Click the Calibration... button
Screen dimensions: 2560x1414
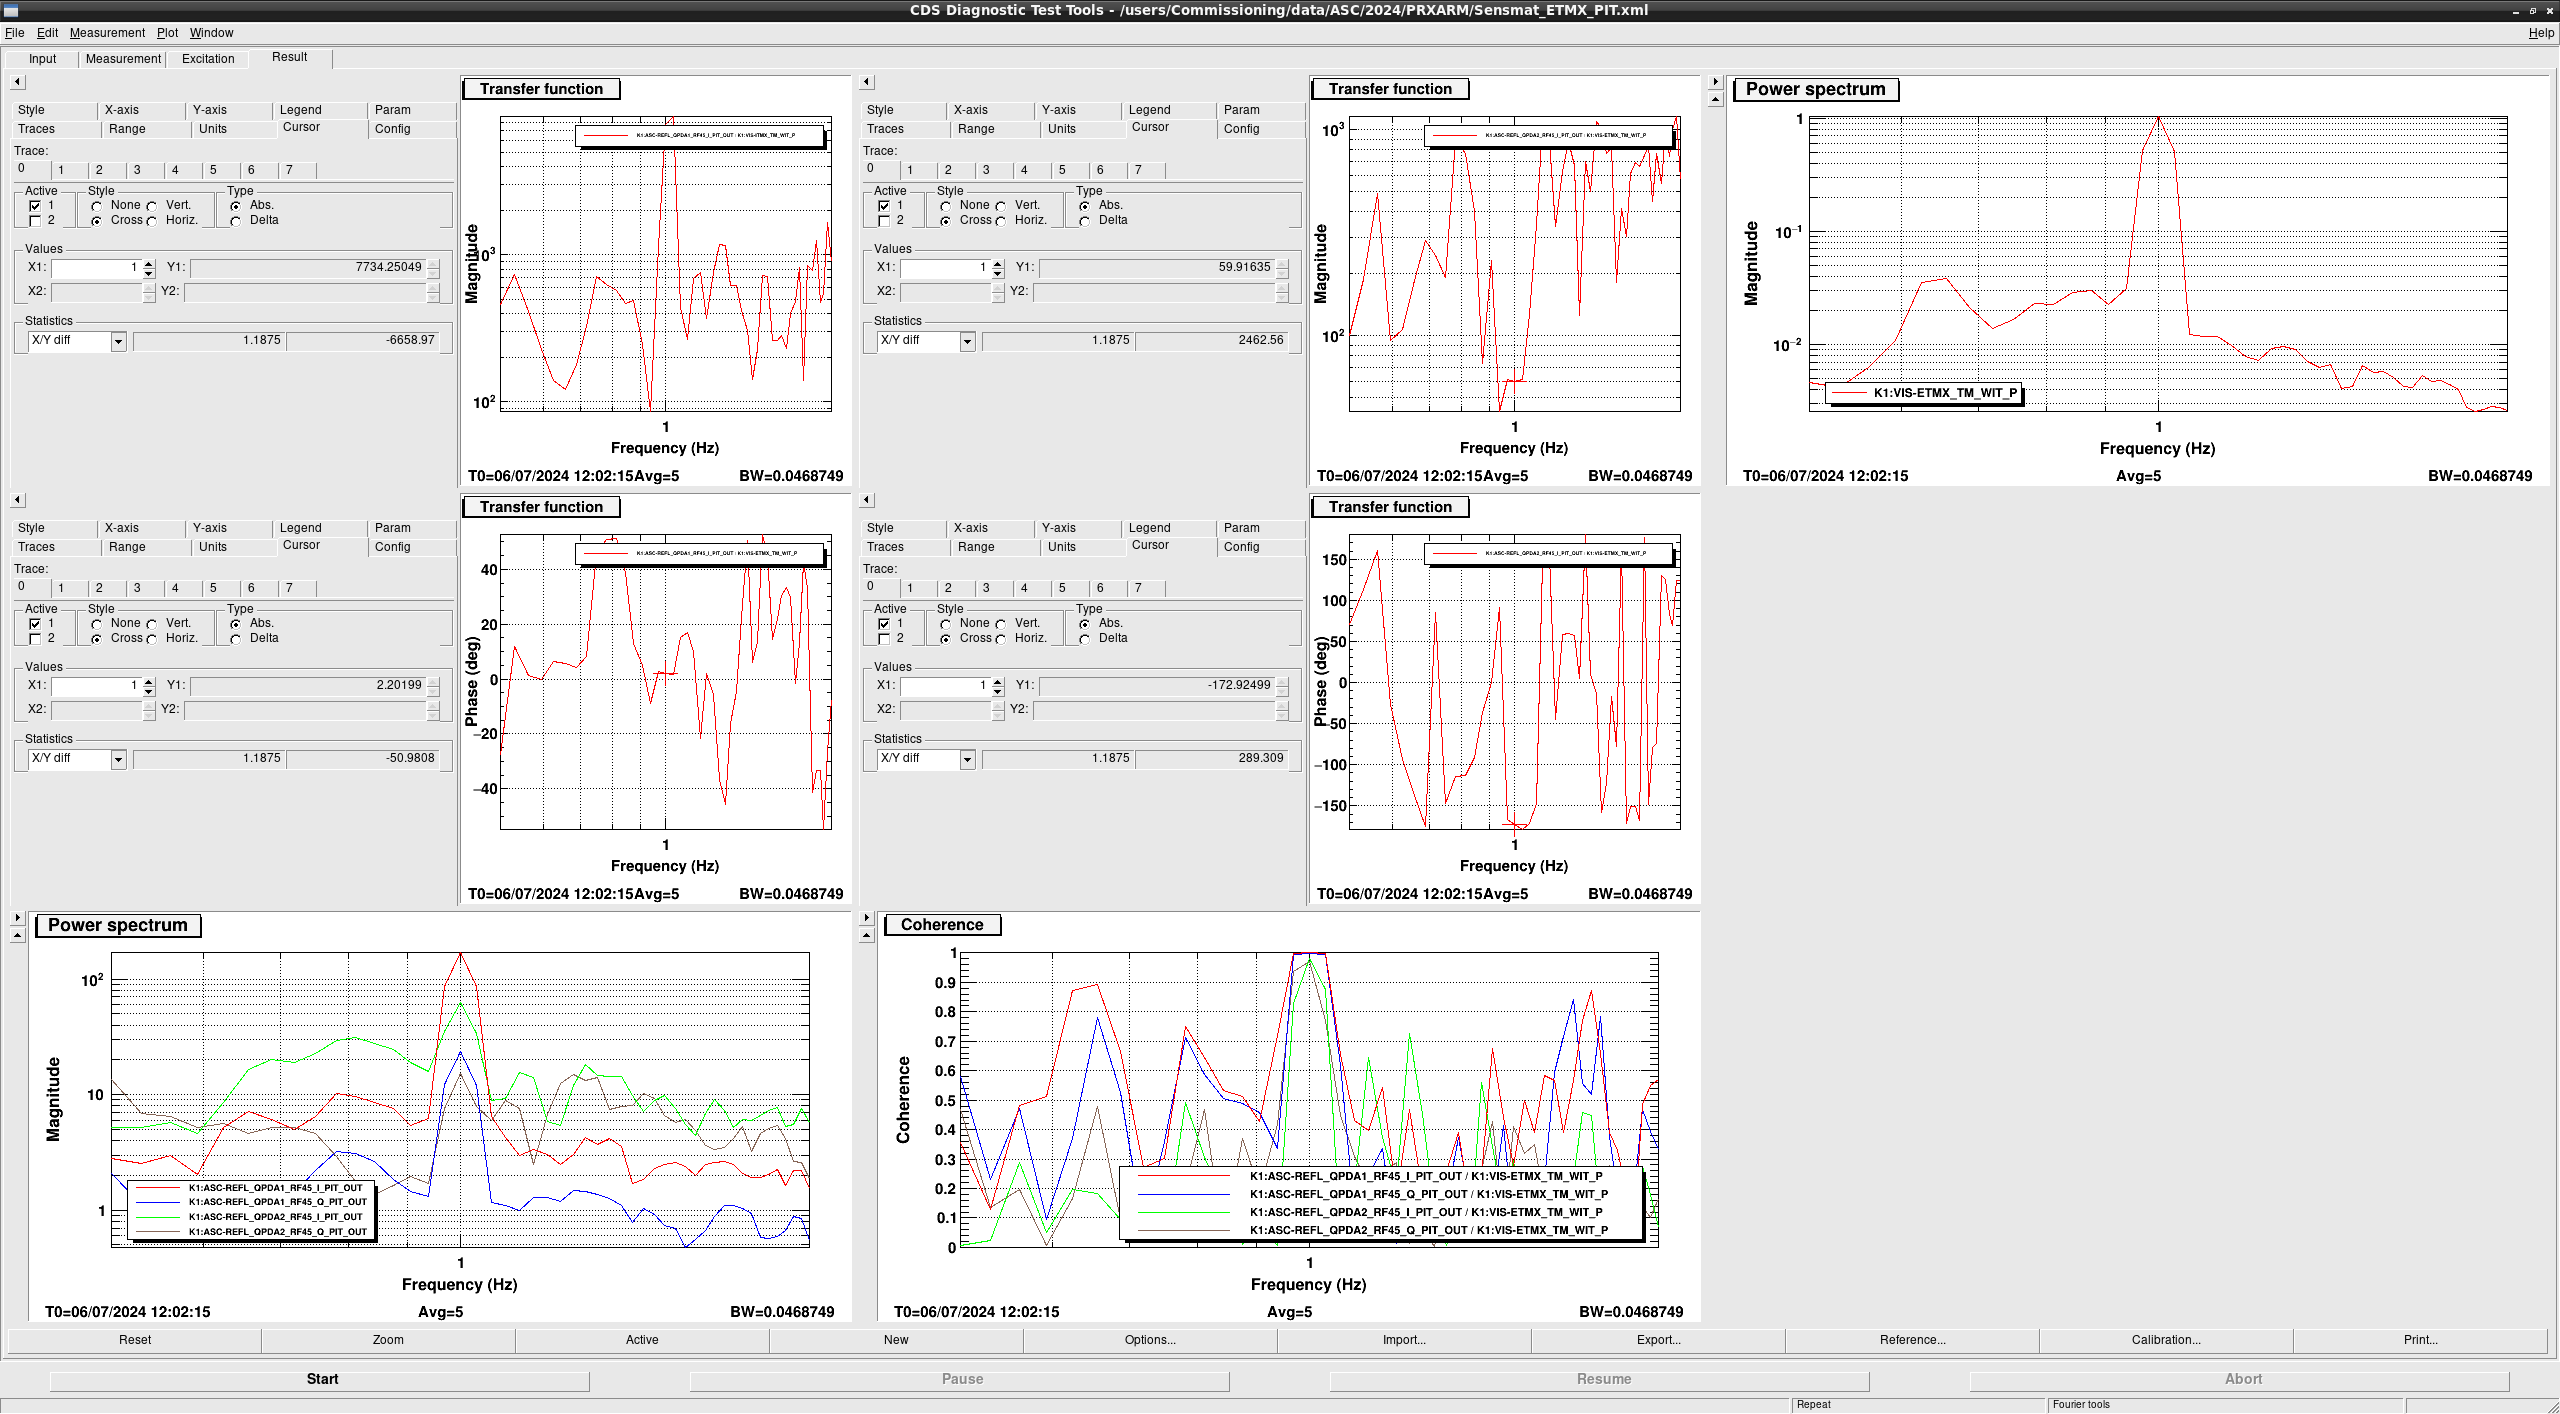2166,1340
